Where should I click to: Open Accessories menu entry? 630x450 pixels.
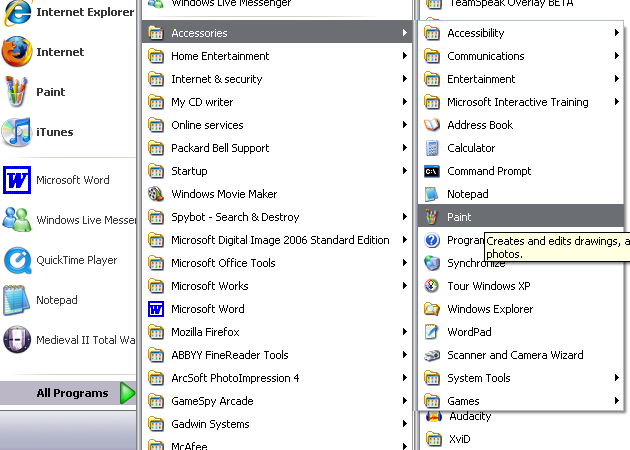(x=277, y=33)
